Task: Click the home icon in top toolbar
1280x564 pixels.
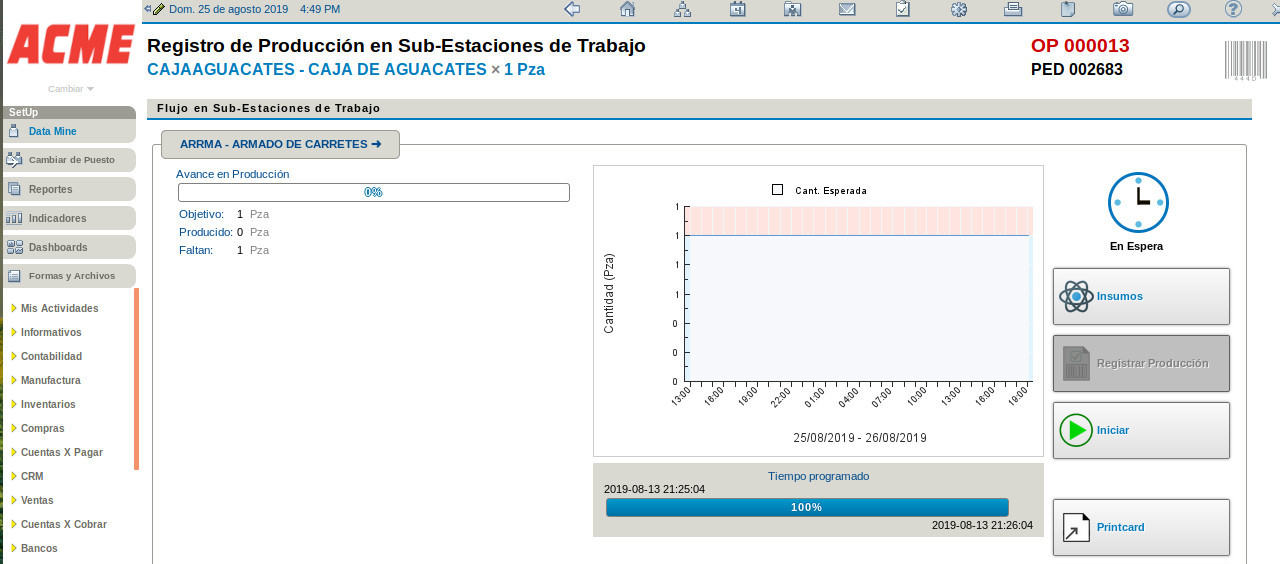Action: pyautogui.click(x=627, y=9)
